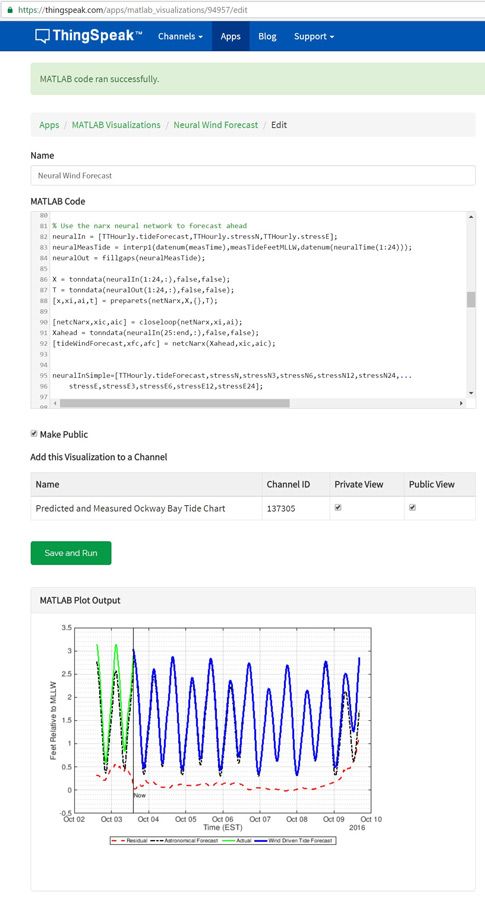Click code line 82 starting with neuralIn

pos(195,236)
